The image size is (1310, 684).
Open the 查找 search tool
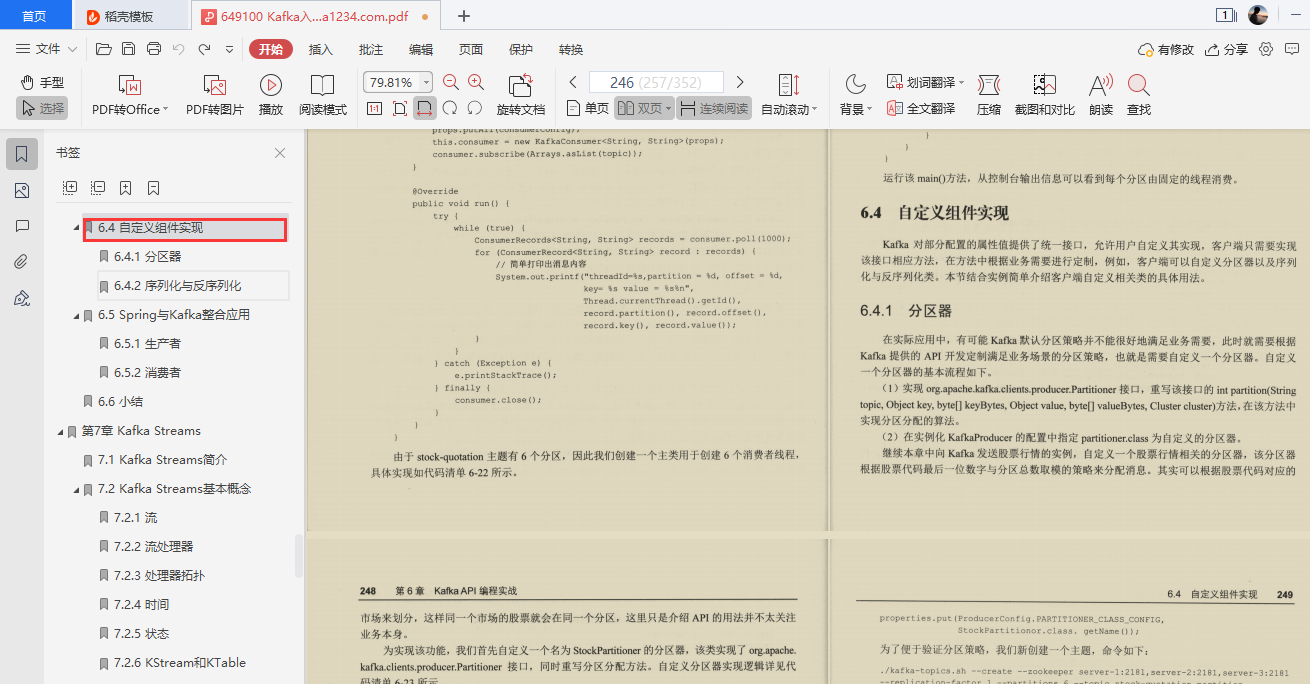pos(1141,95)
